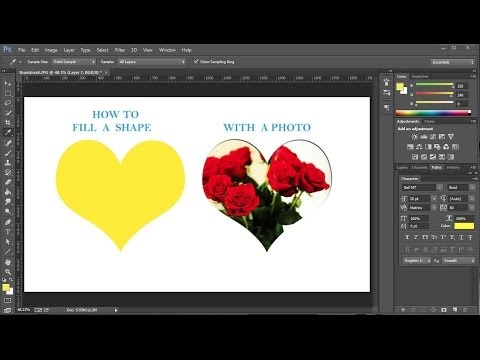Open the Sample All Layers dropdown
480x360 pixels.
tap(152, 62)
